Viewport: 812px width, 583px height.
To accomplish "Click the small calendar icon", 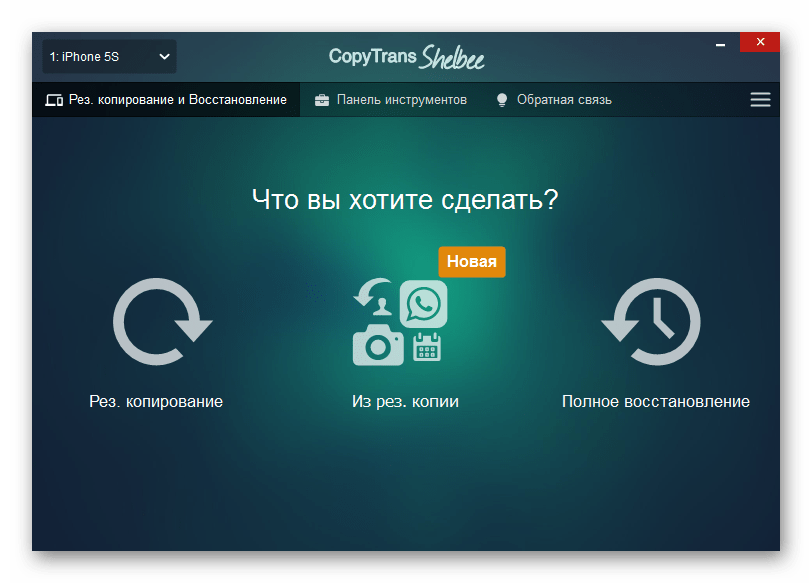I will (427, 347).
